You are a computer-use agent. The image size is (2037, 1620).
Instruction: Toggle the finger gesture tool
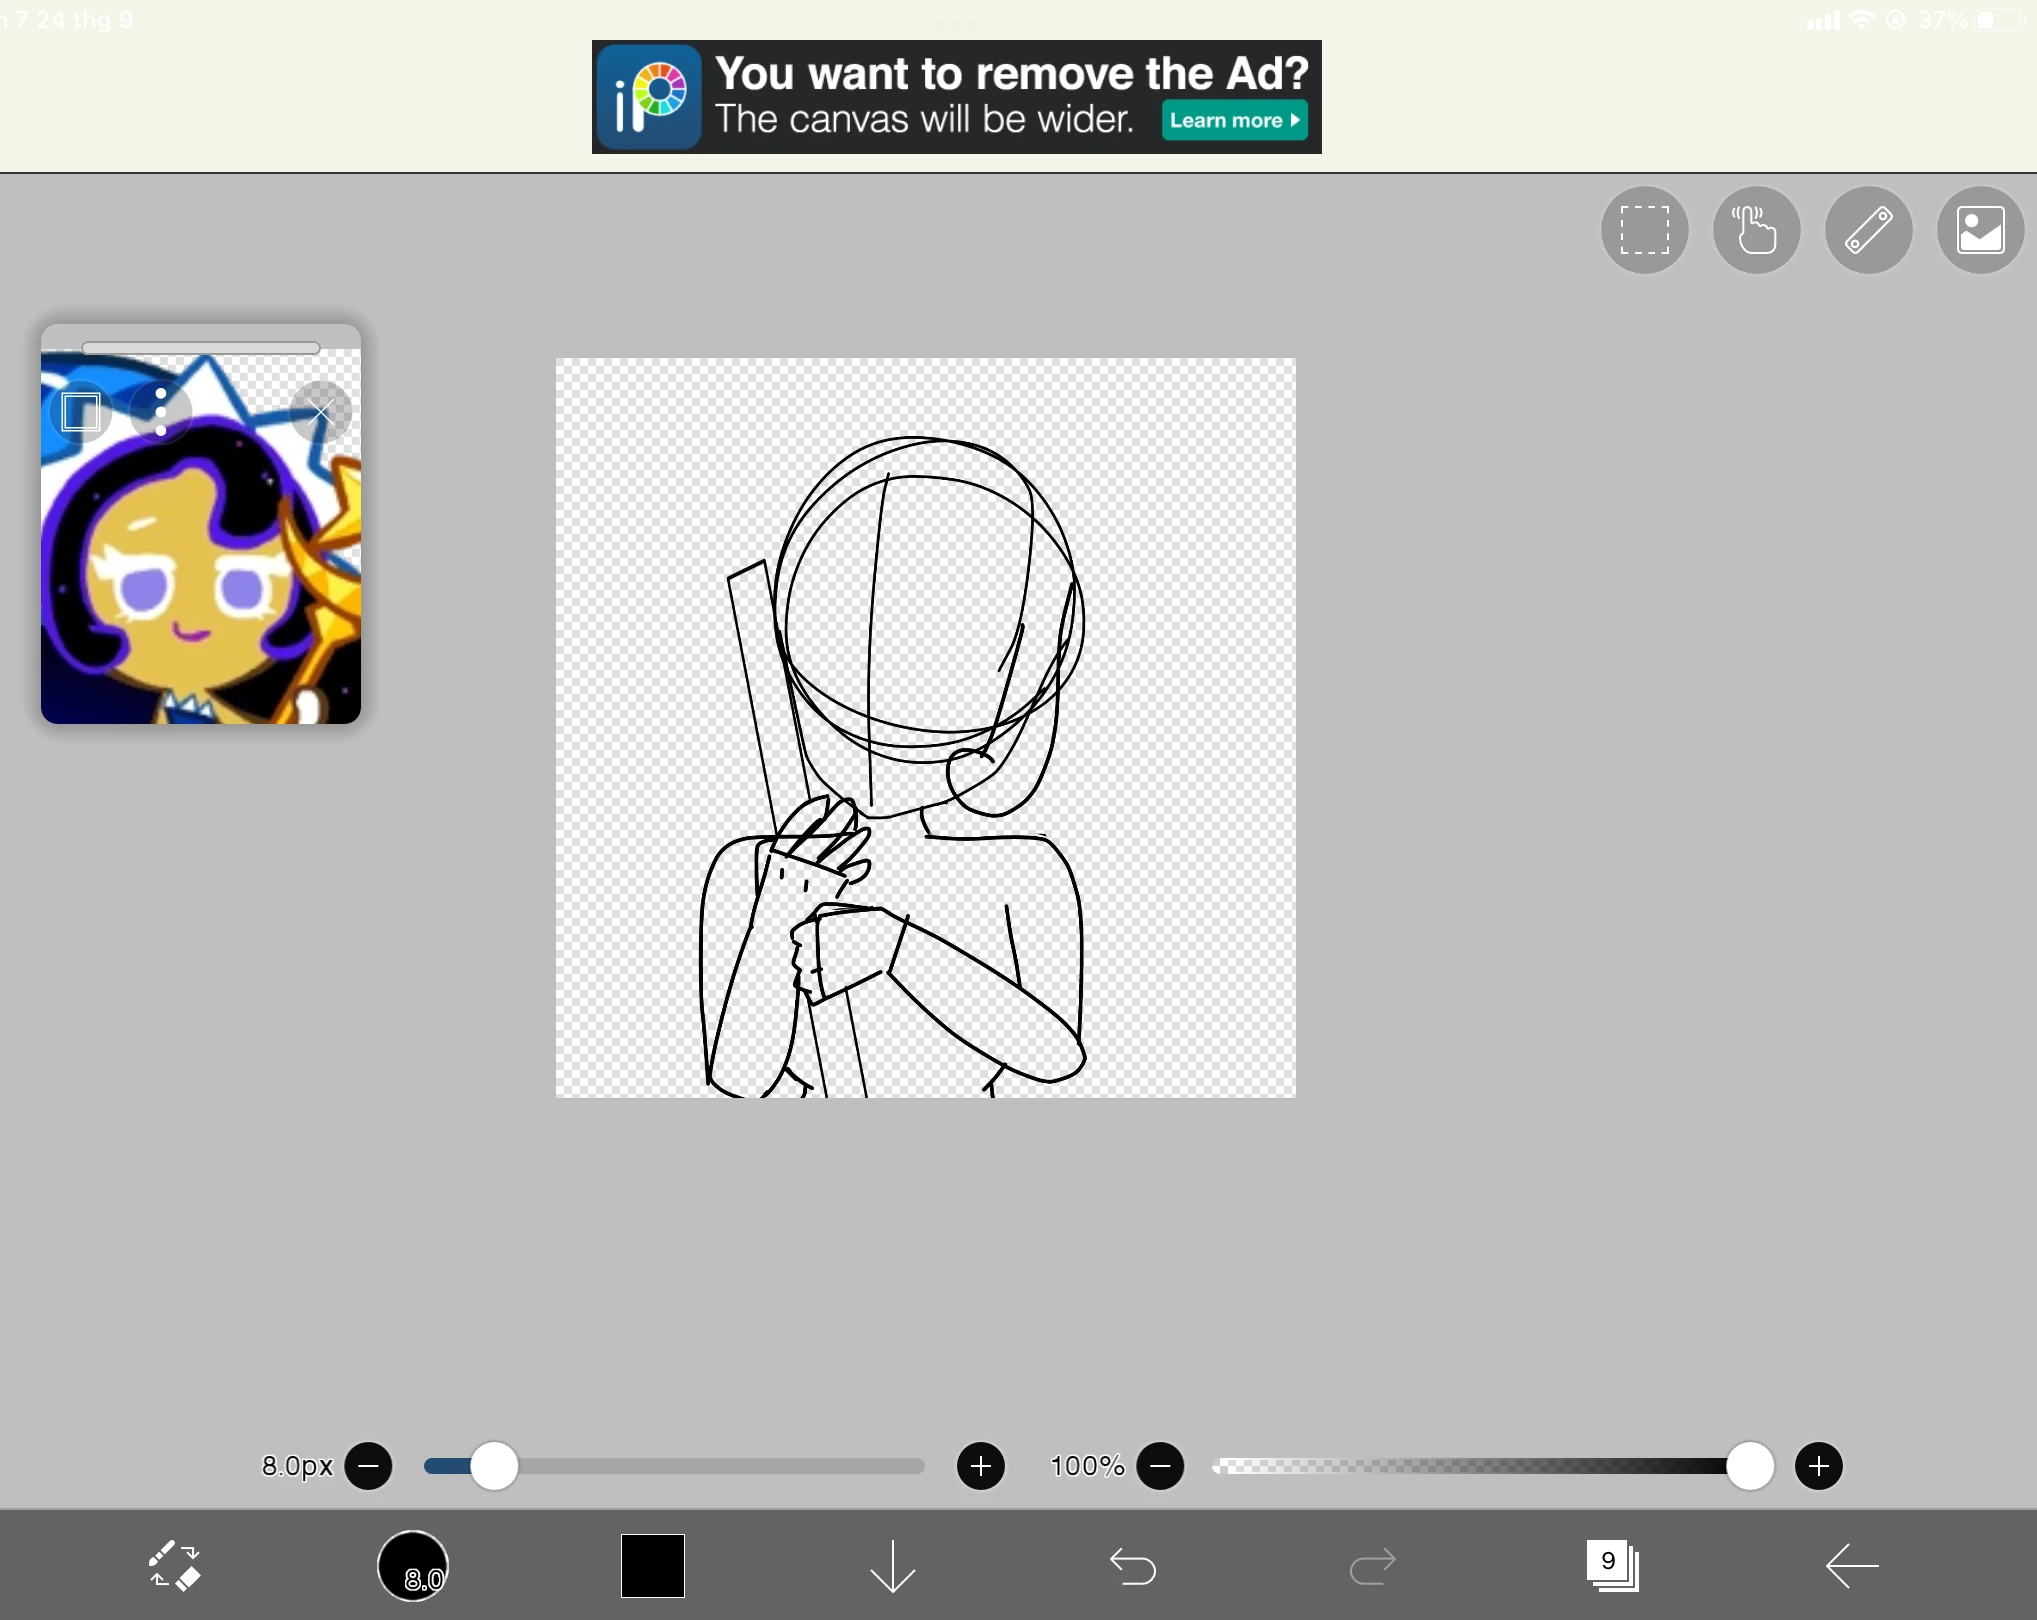coord(1756,230)
